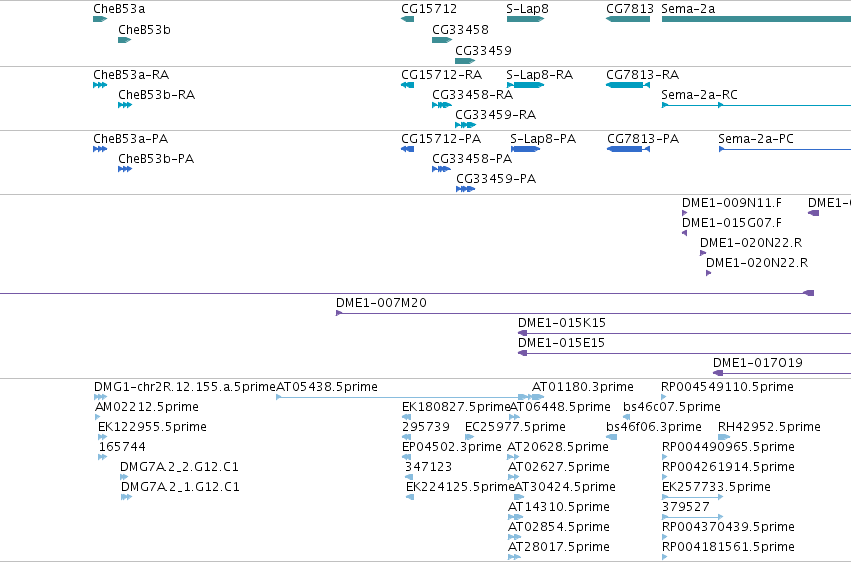Image resolution: width=851 pixels, height=562 pixels.
Task: Select the S-Lap8-RA transcript label
Action: (x=539, y=75)
